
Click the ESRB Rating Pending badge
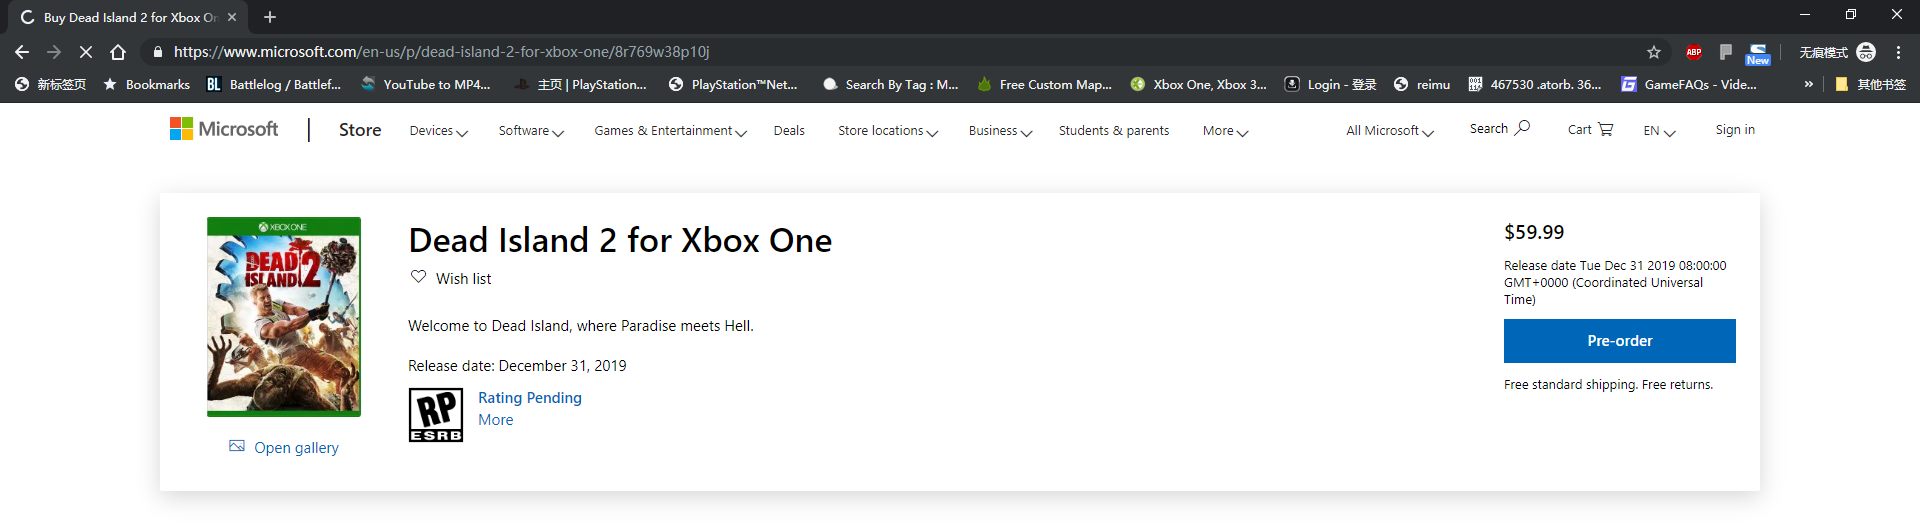[x=436, y=415]
